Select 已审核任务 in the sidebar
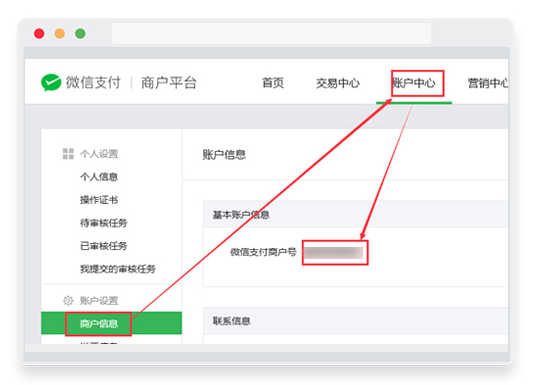 point(104,246)
